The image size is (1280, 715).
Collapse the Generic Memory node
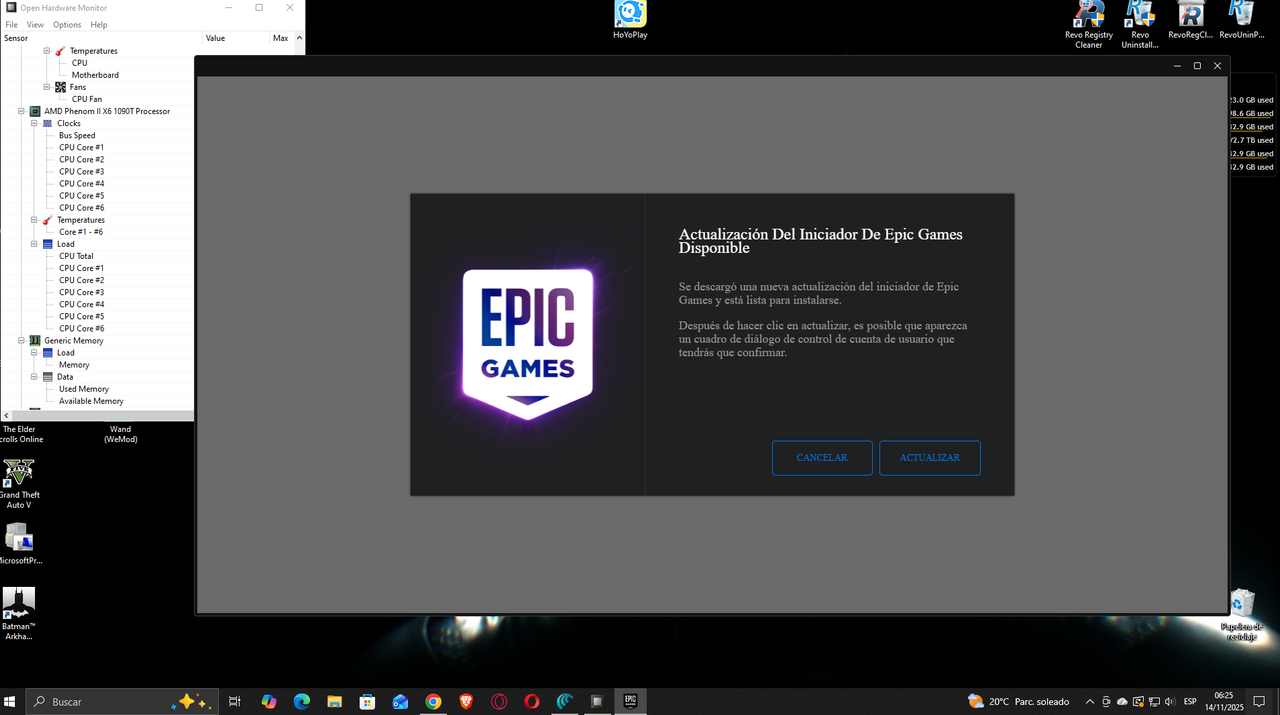[21, 340]
